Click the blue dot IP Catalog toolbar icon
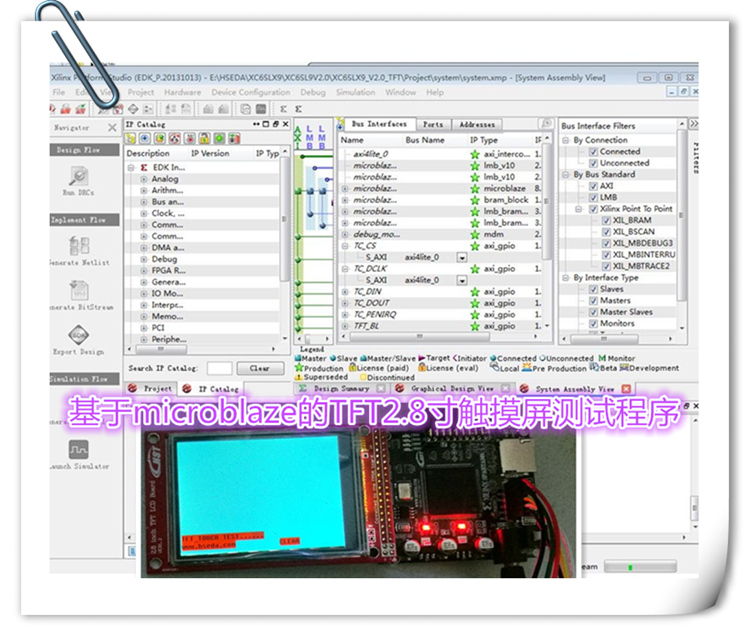 144,139
